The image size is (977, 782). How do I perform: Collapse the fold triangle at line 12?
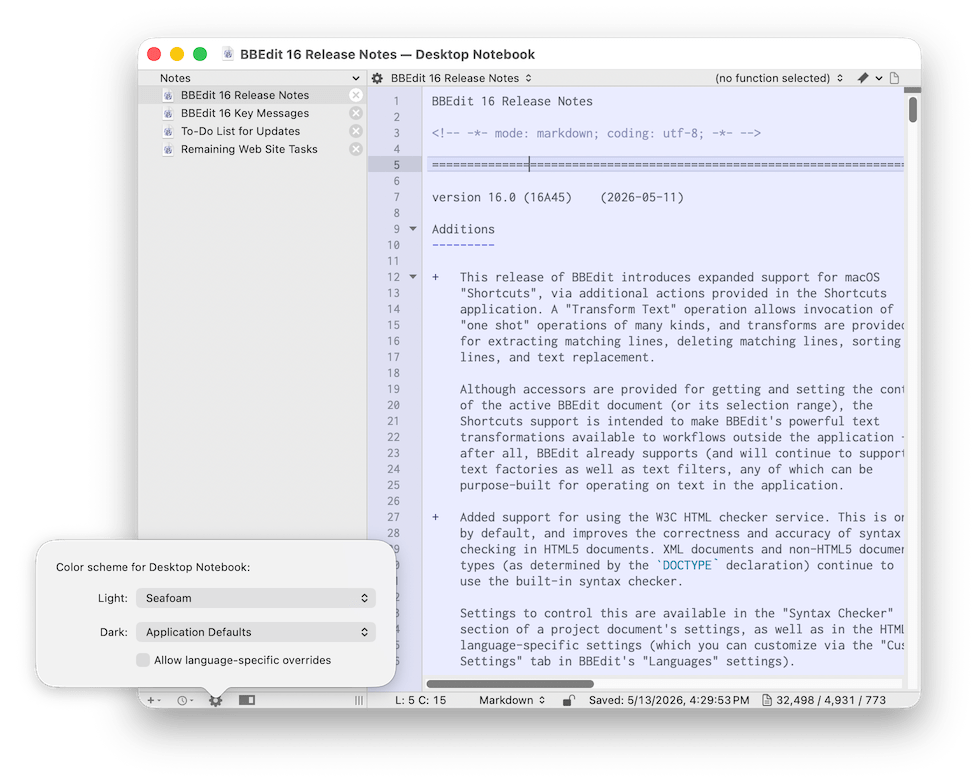pos(413,277)
